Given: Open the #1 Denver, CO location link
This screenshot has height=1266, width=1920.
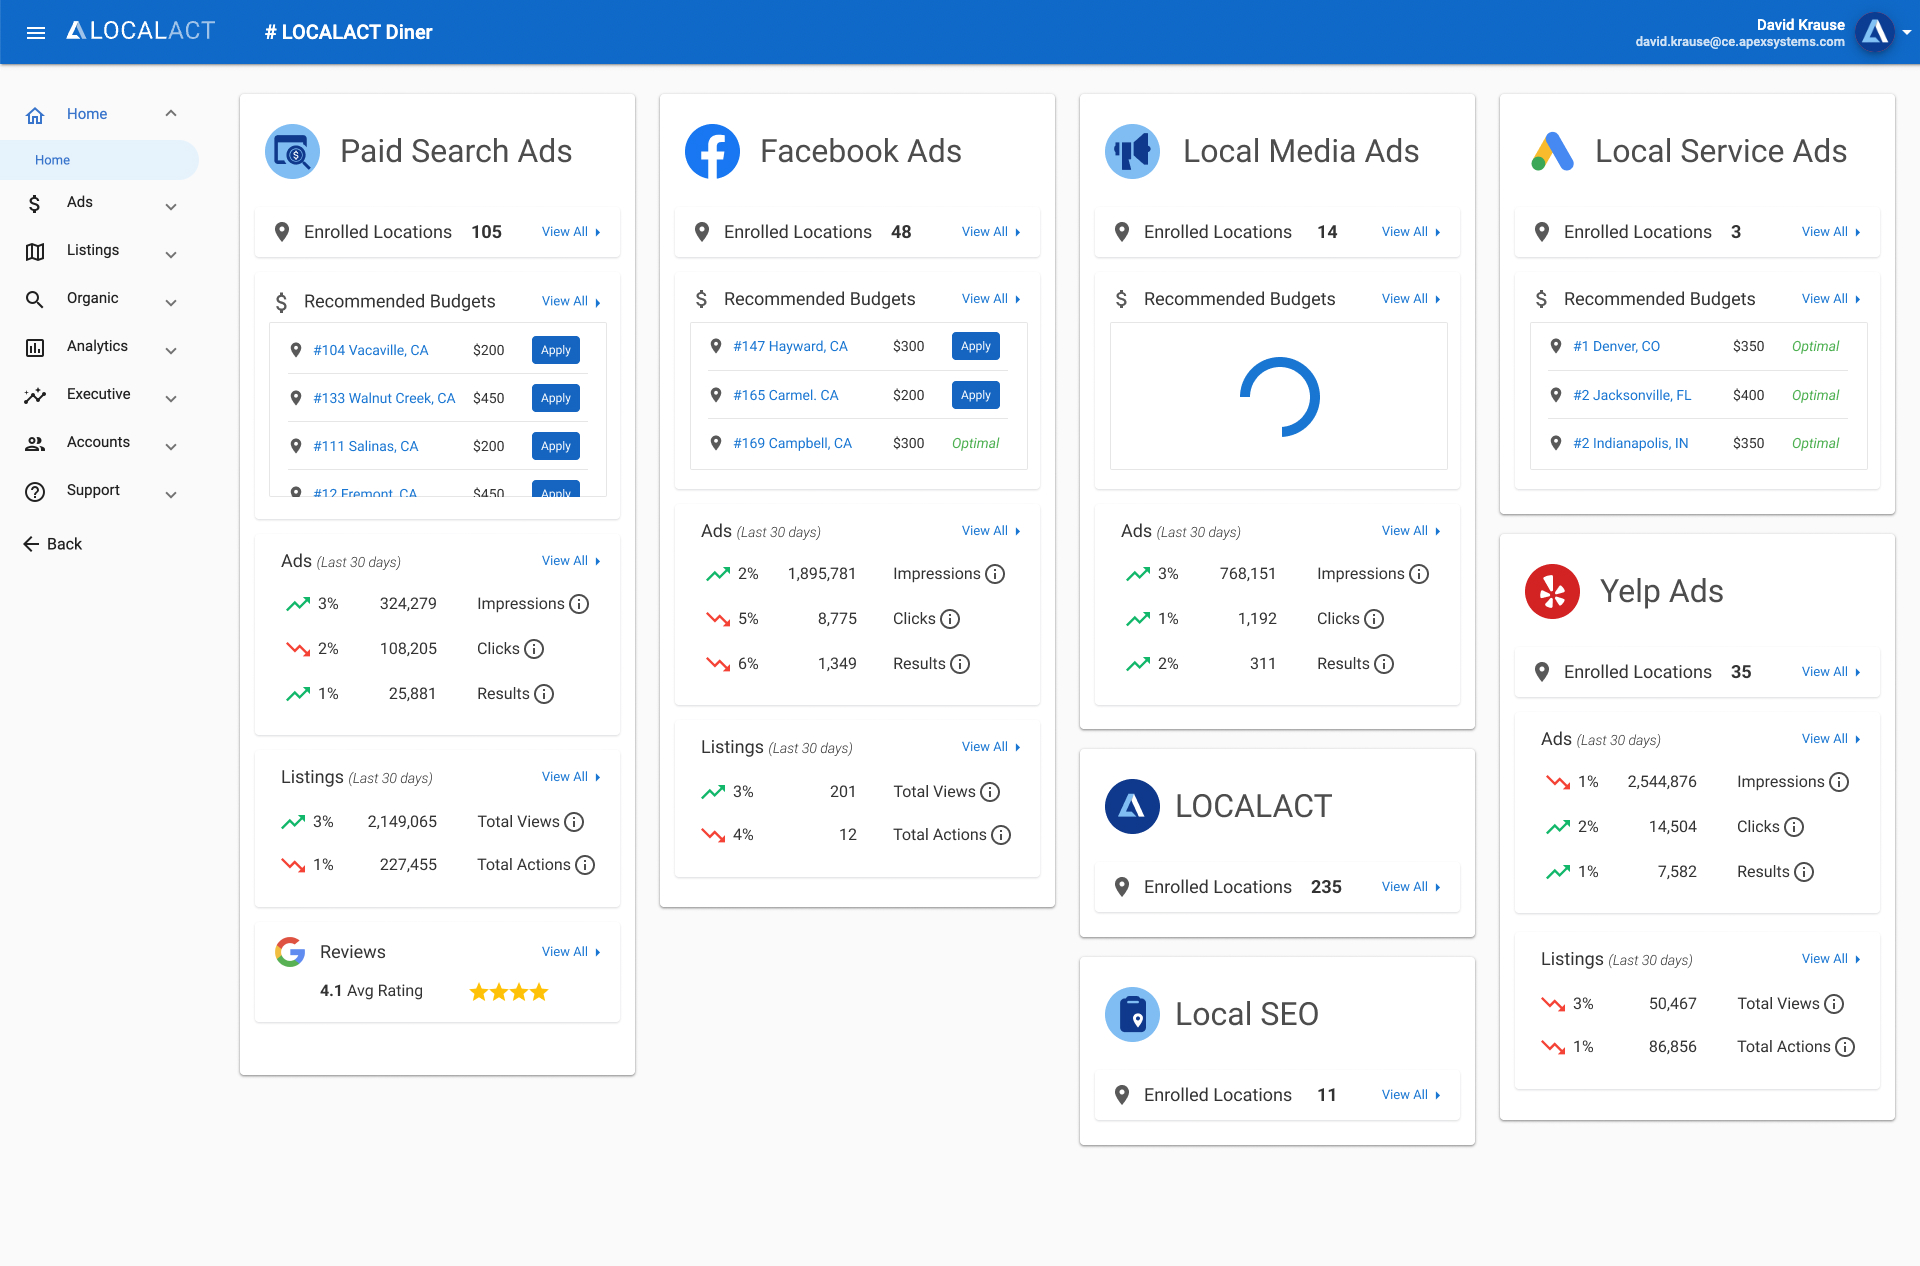Looking at the screenshot, I should (x=1616, y=346).
